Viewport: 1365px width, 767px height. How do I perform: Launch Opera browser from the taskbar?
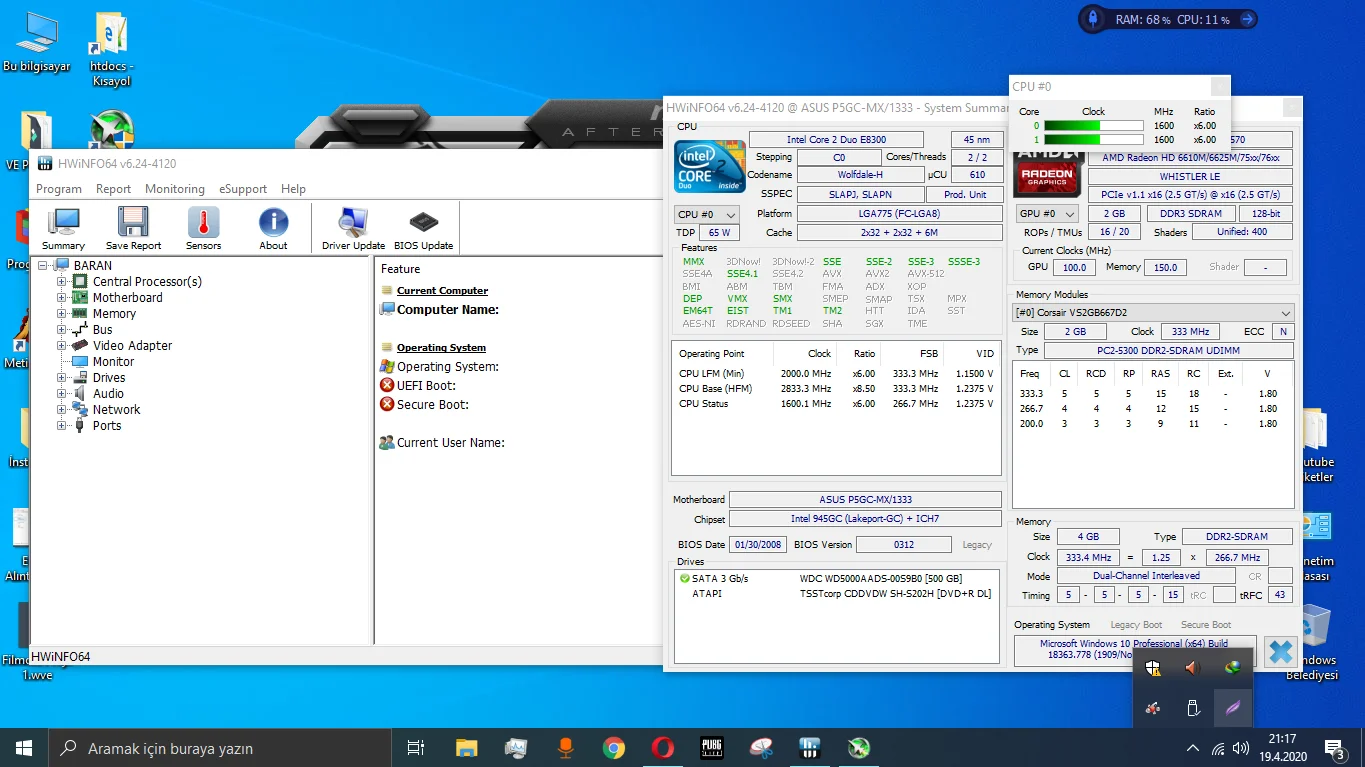point(662,747)
